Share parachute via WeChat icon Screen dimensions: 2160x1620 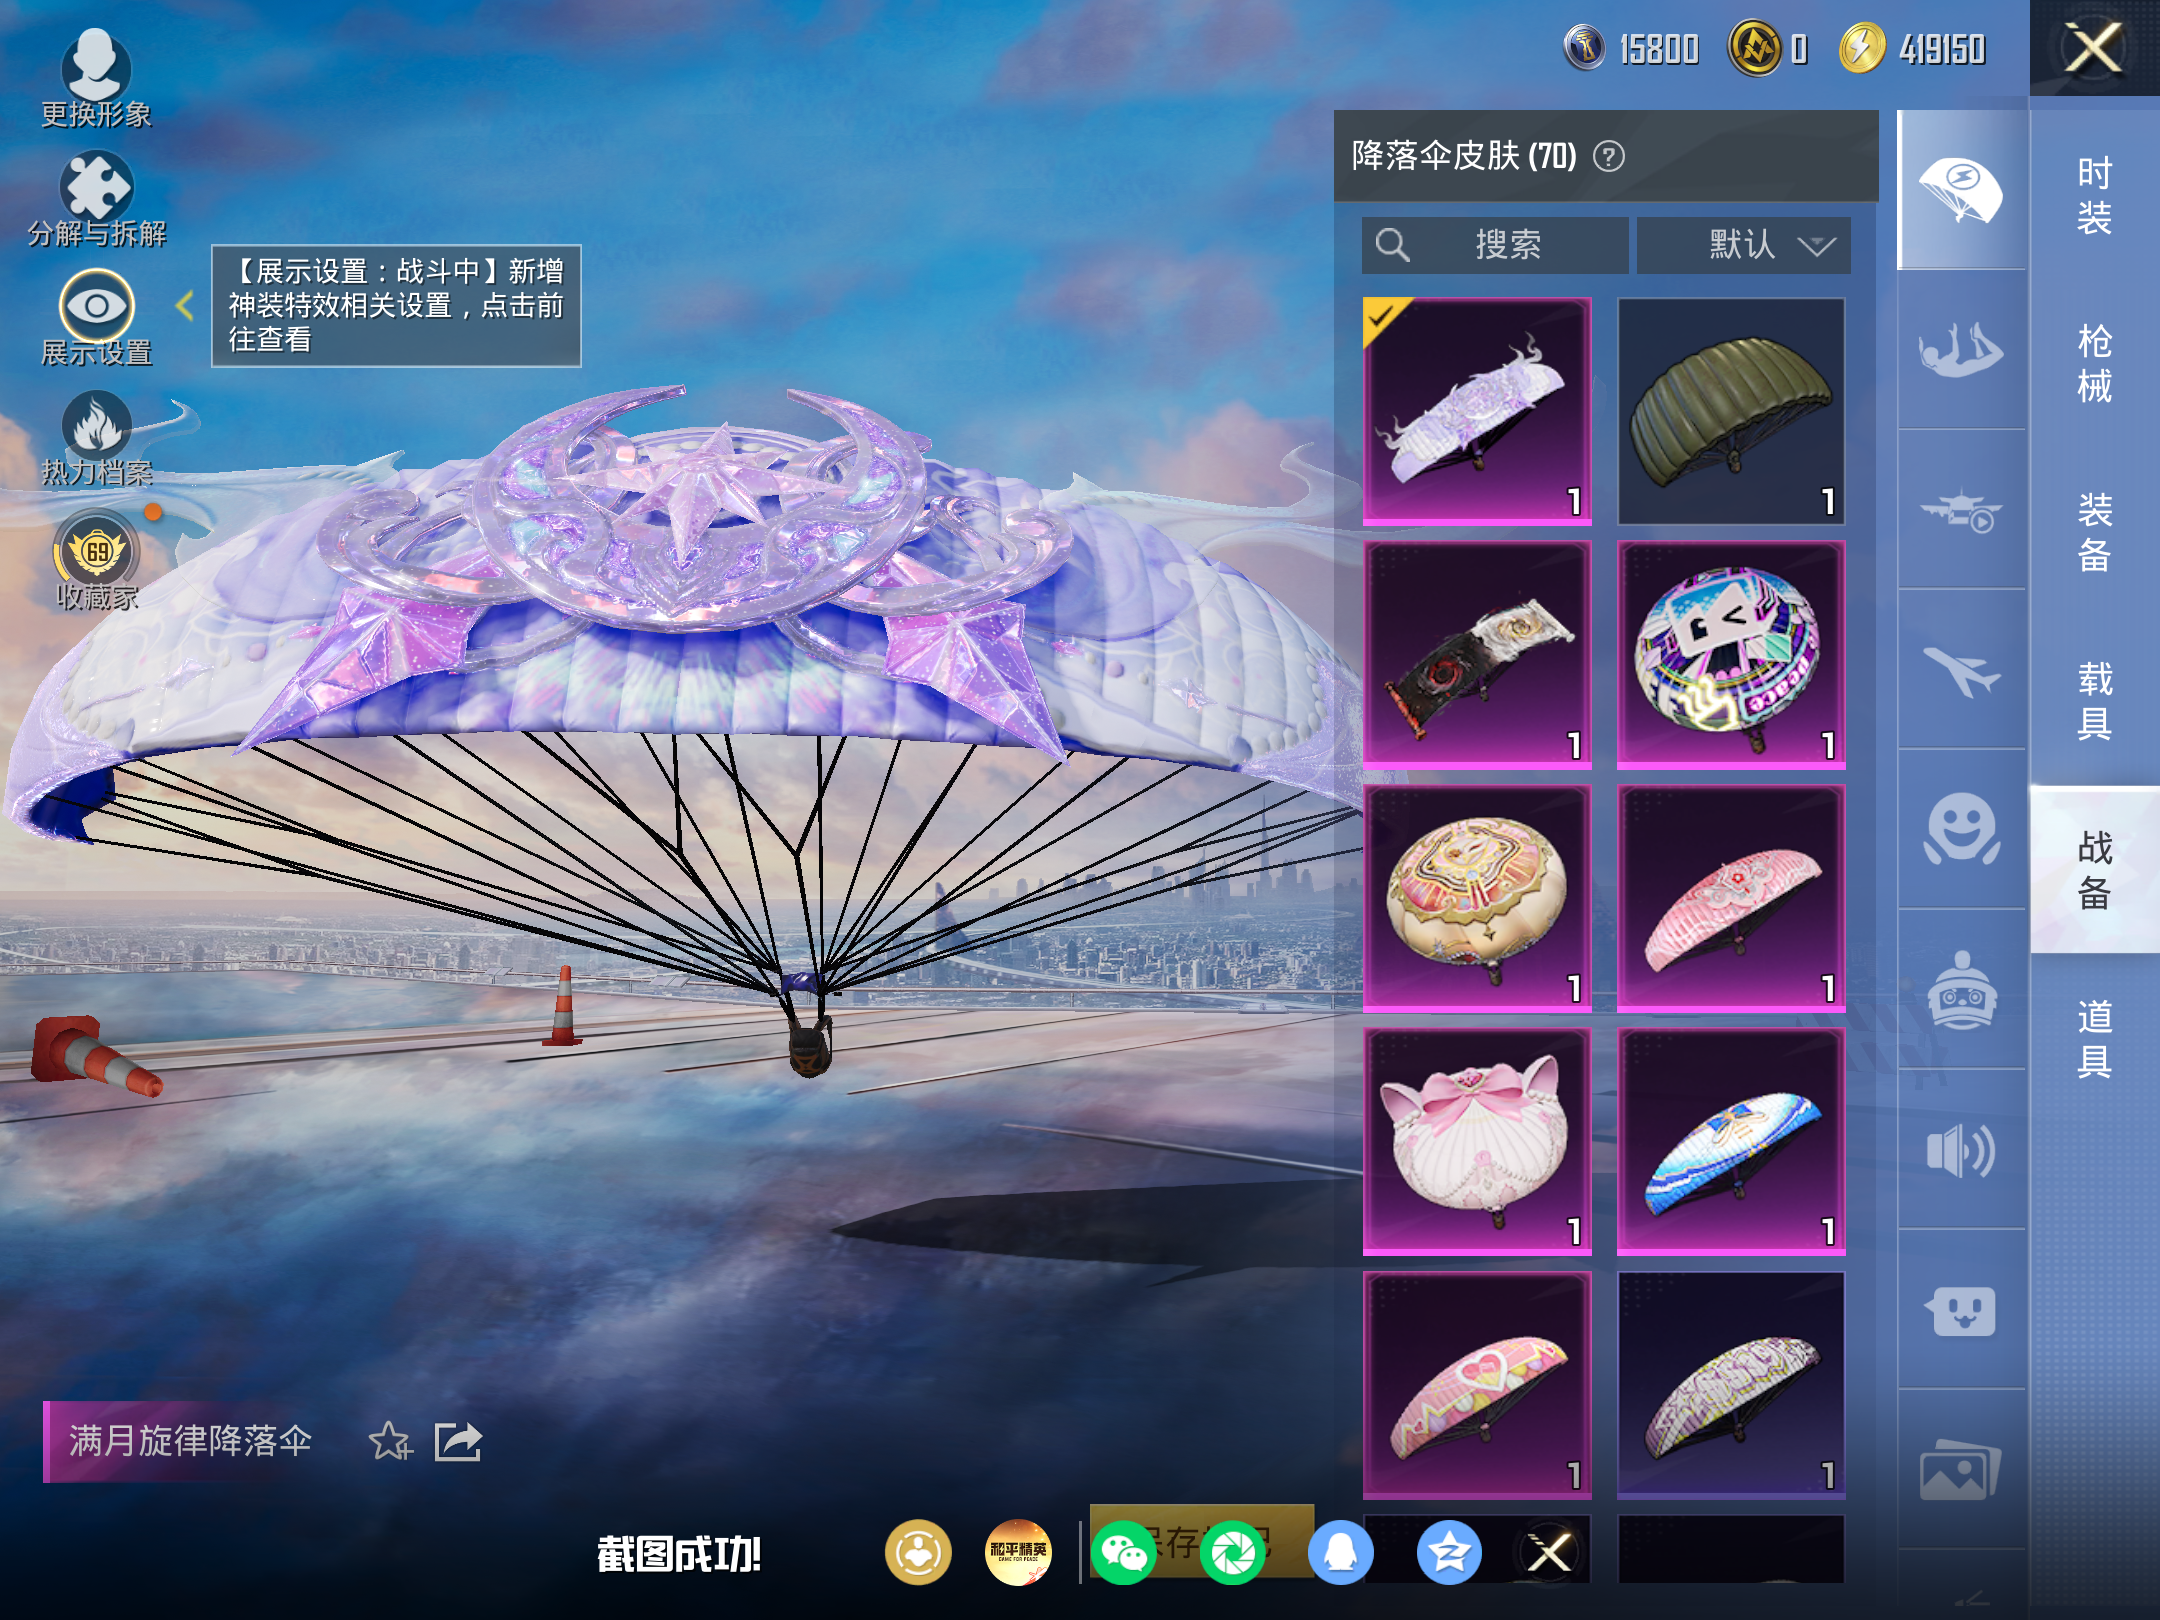pos(1124,1552)
